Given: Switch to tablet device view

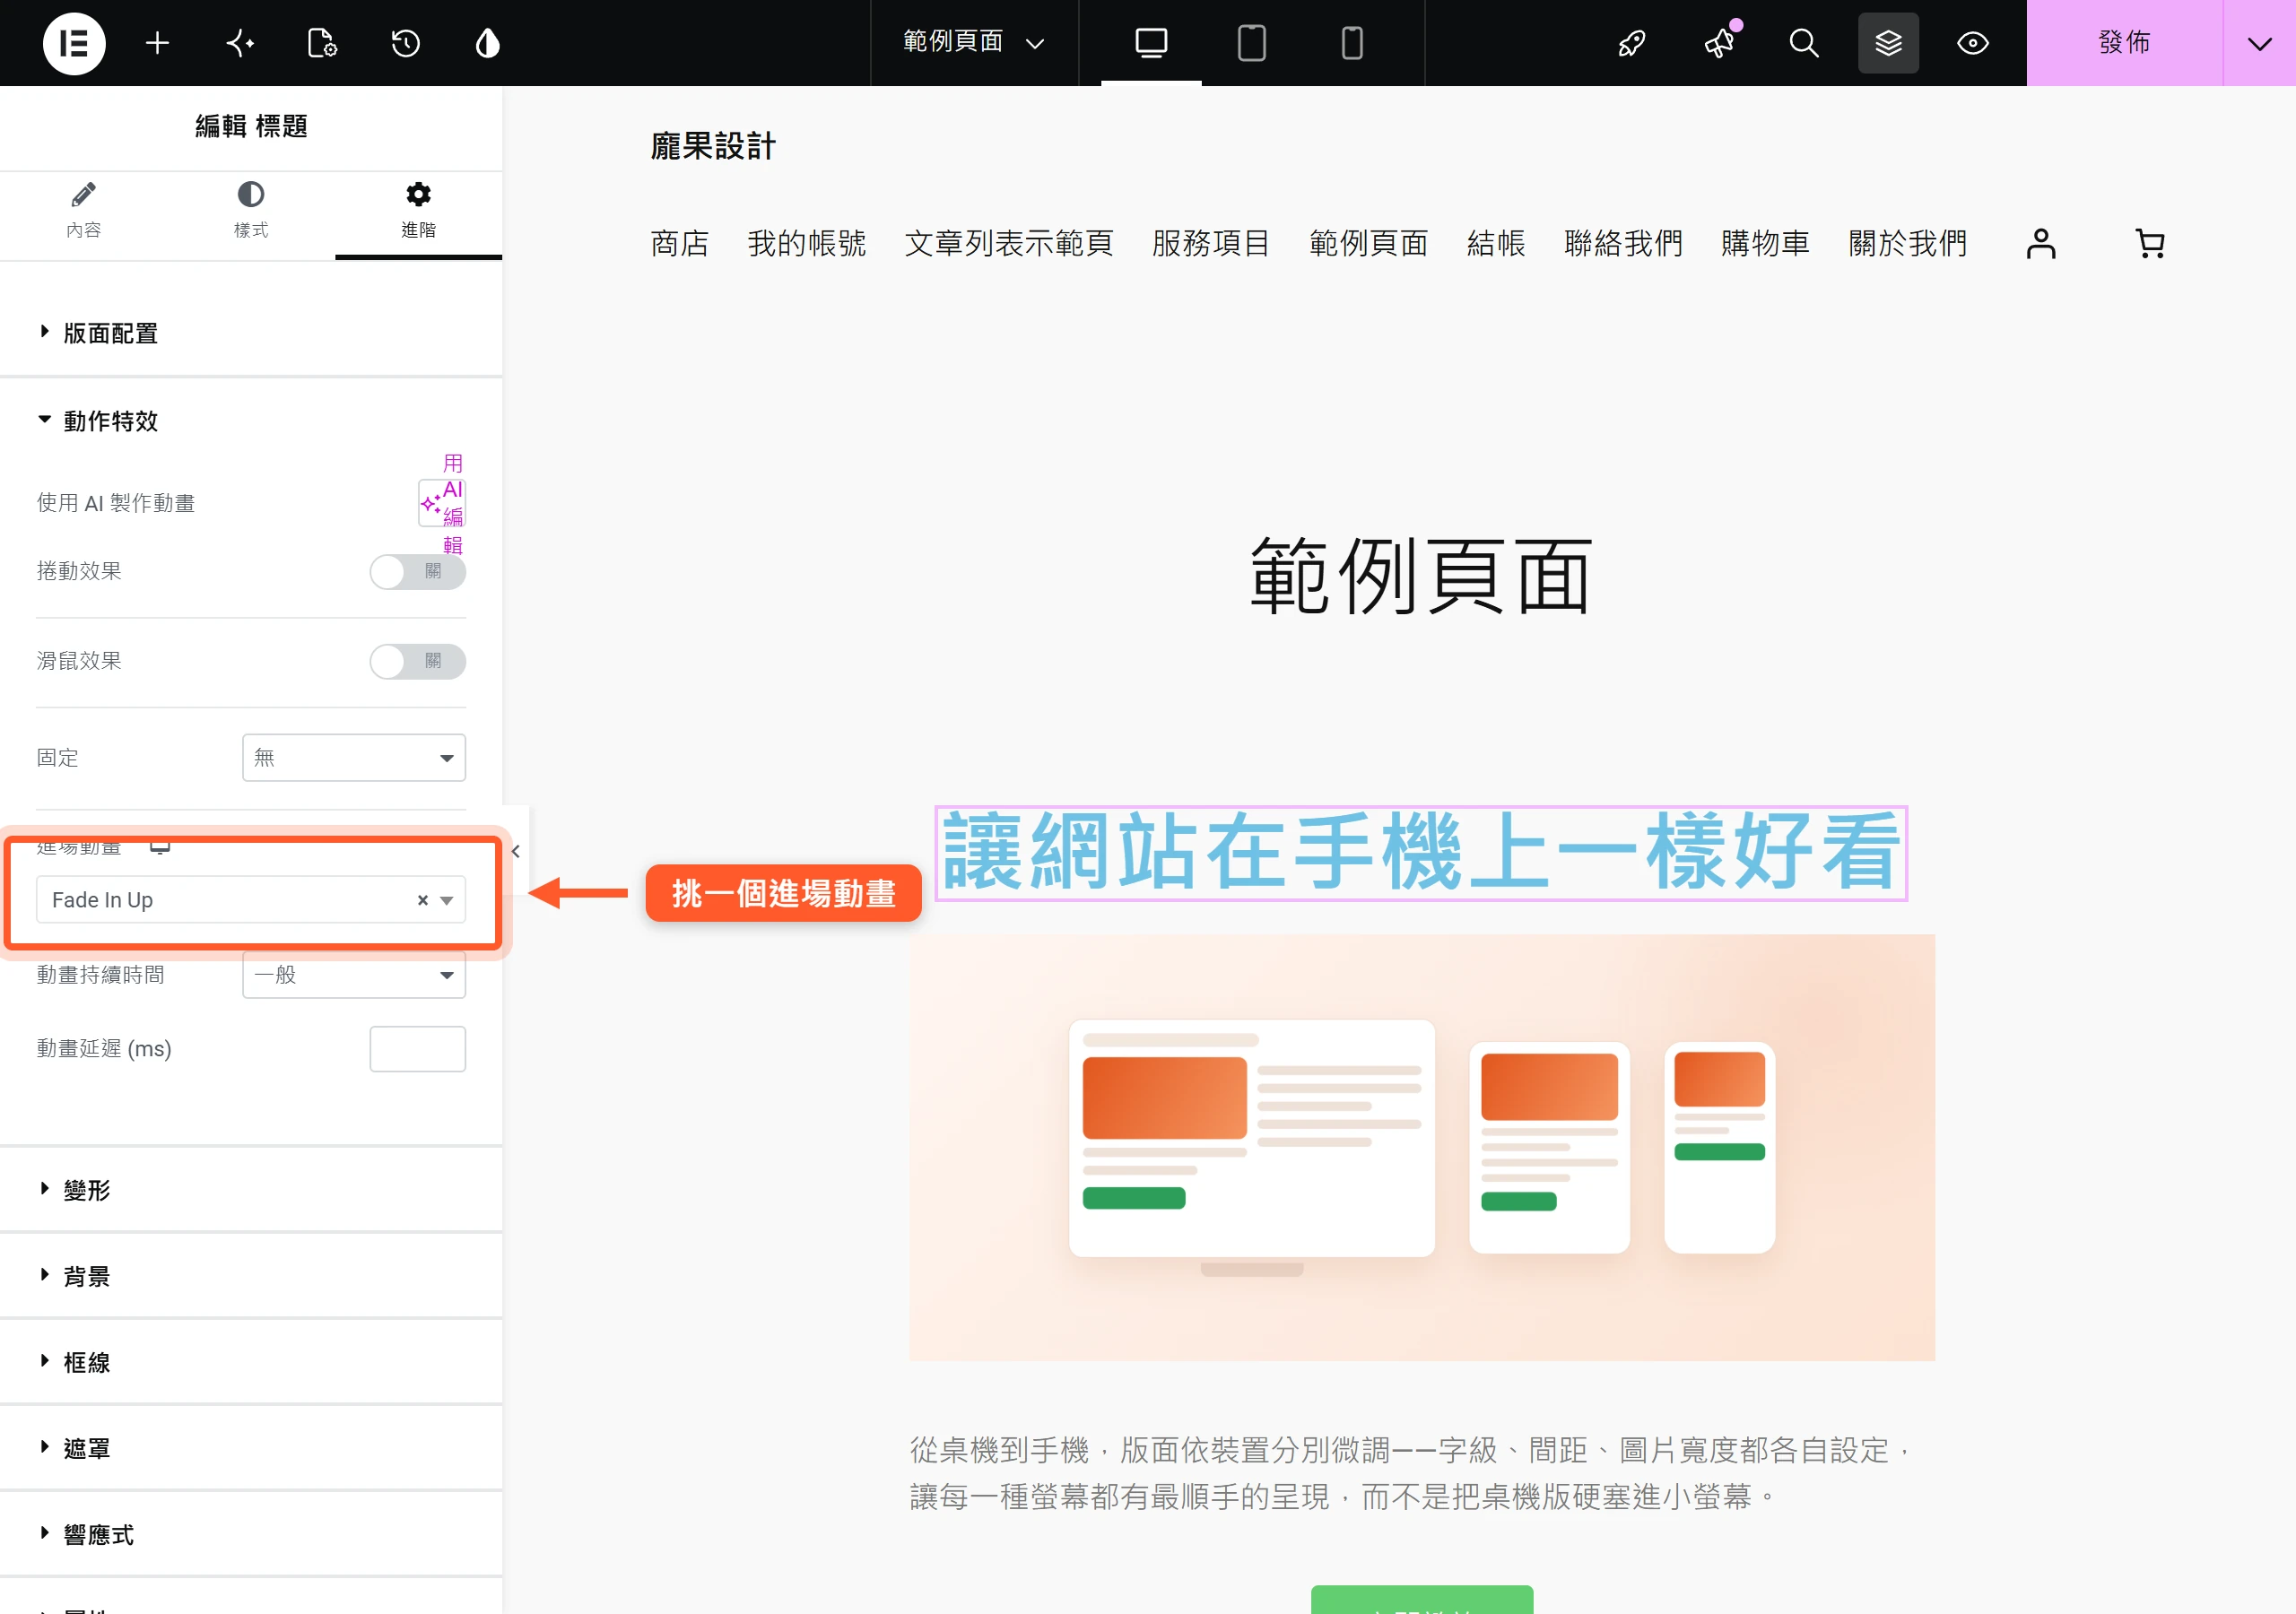Looking at the screenshot, I should click(x=1252, y=43).
